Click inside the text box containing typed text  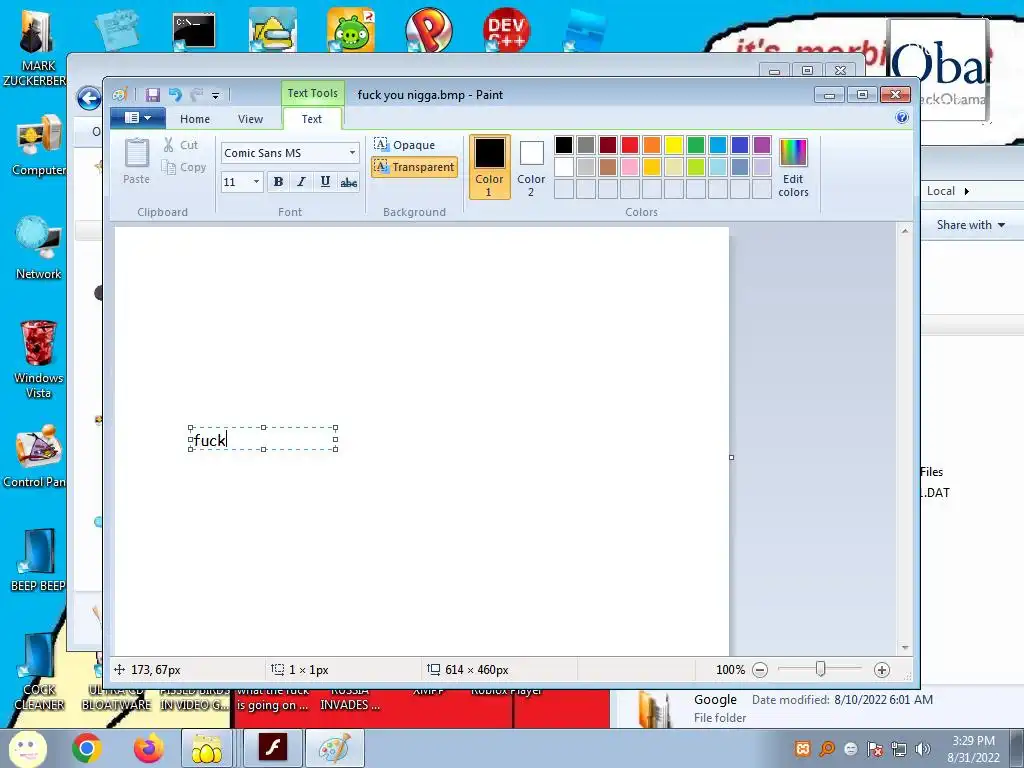click(x=263, y=439)
